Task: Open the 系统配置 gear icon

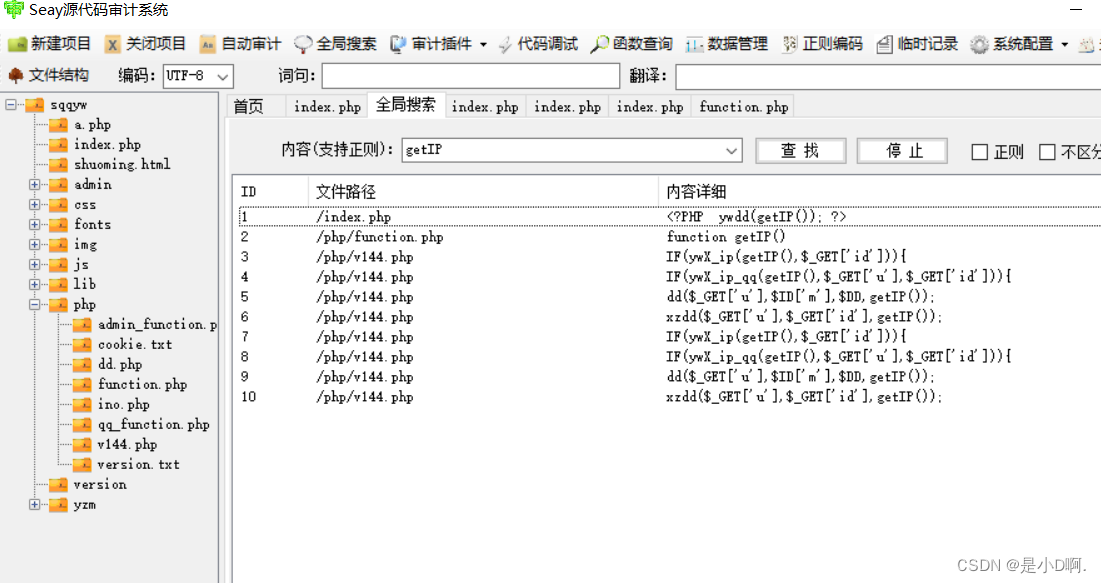Action: click(x=979, y=44)
